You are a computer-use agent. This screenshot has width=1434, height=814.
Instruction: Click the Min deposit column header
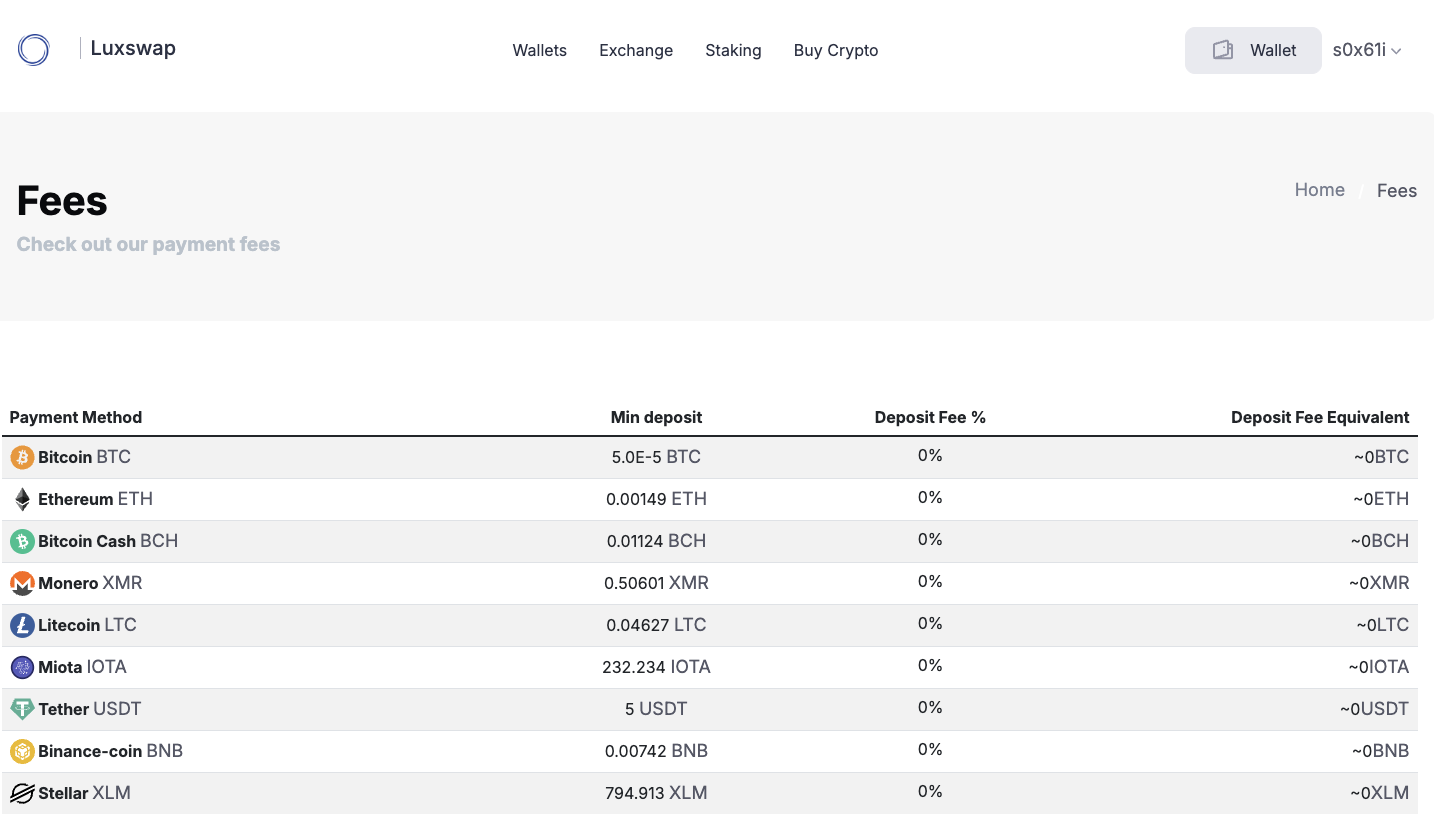pyautogui.click(x=656, y=417)
